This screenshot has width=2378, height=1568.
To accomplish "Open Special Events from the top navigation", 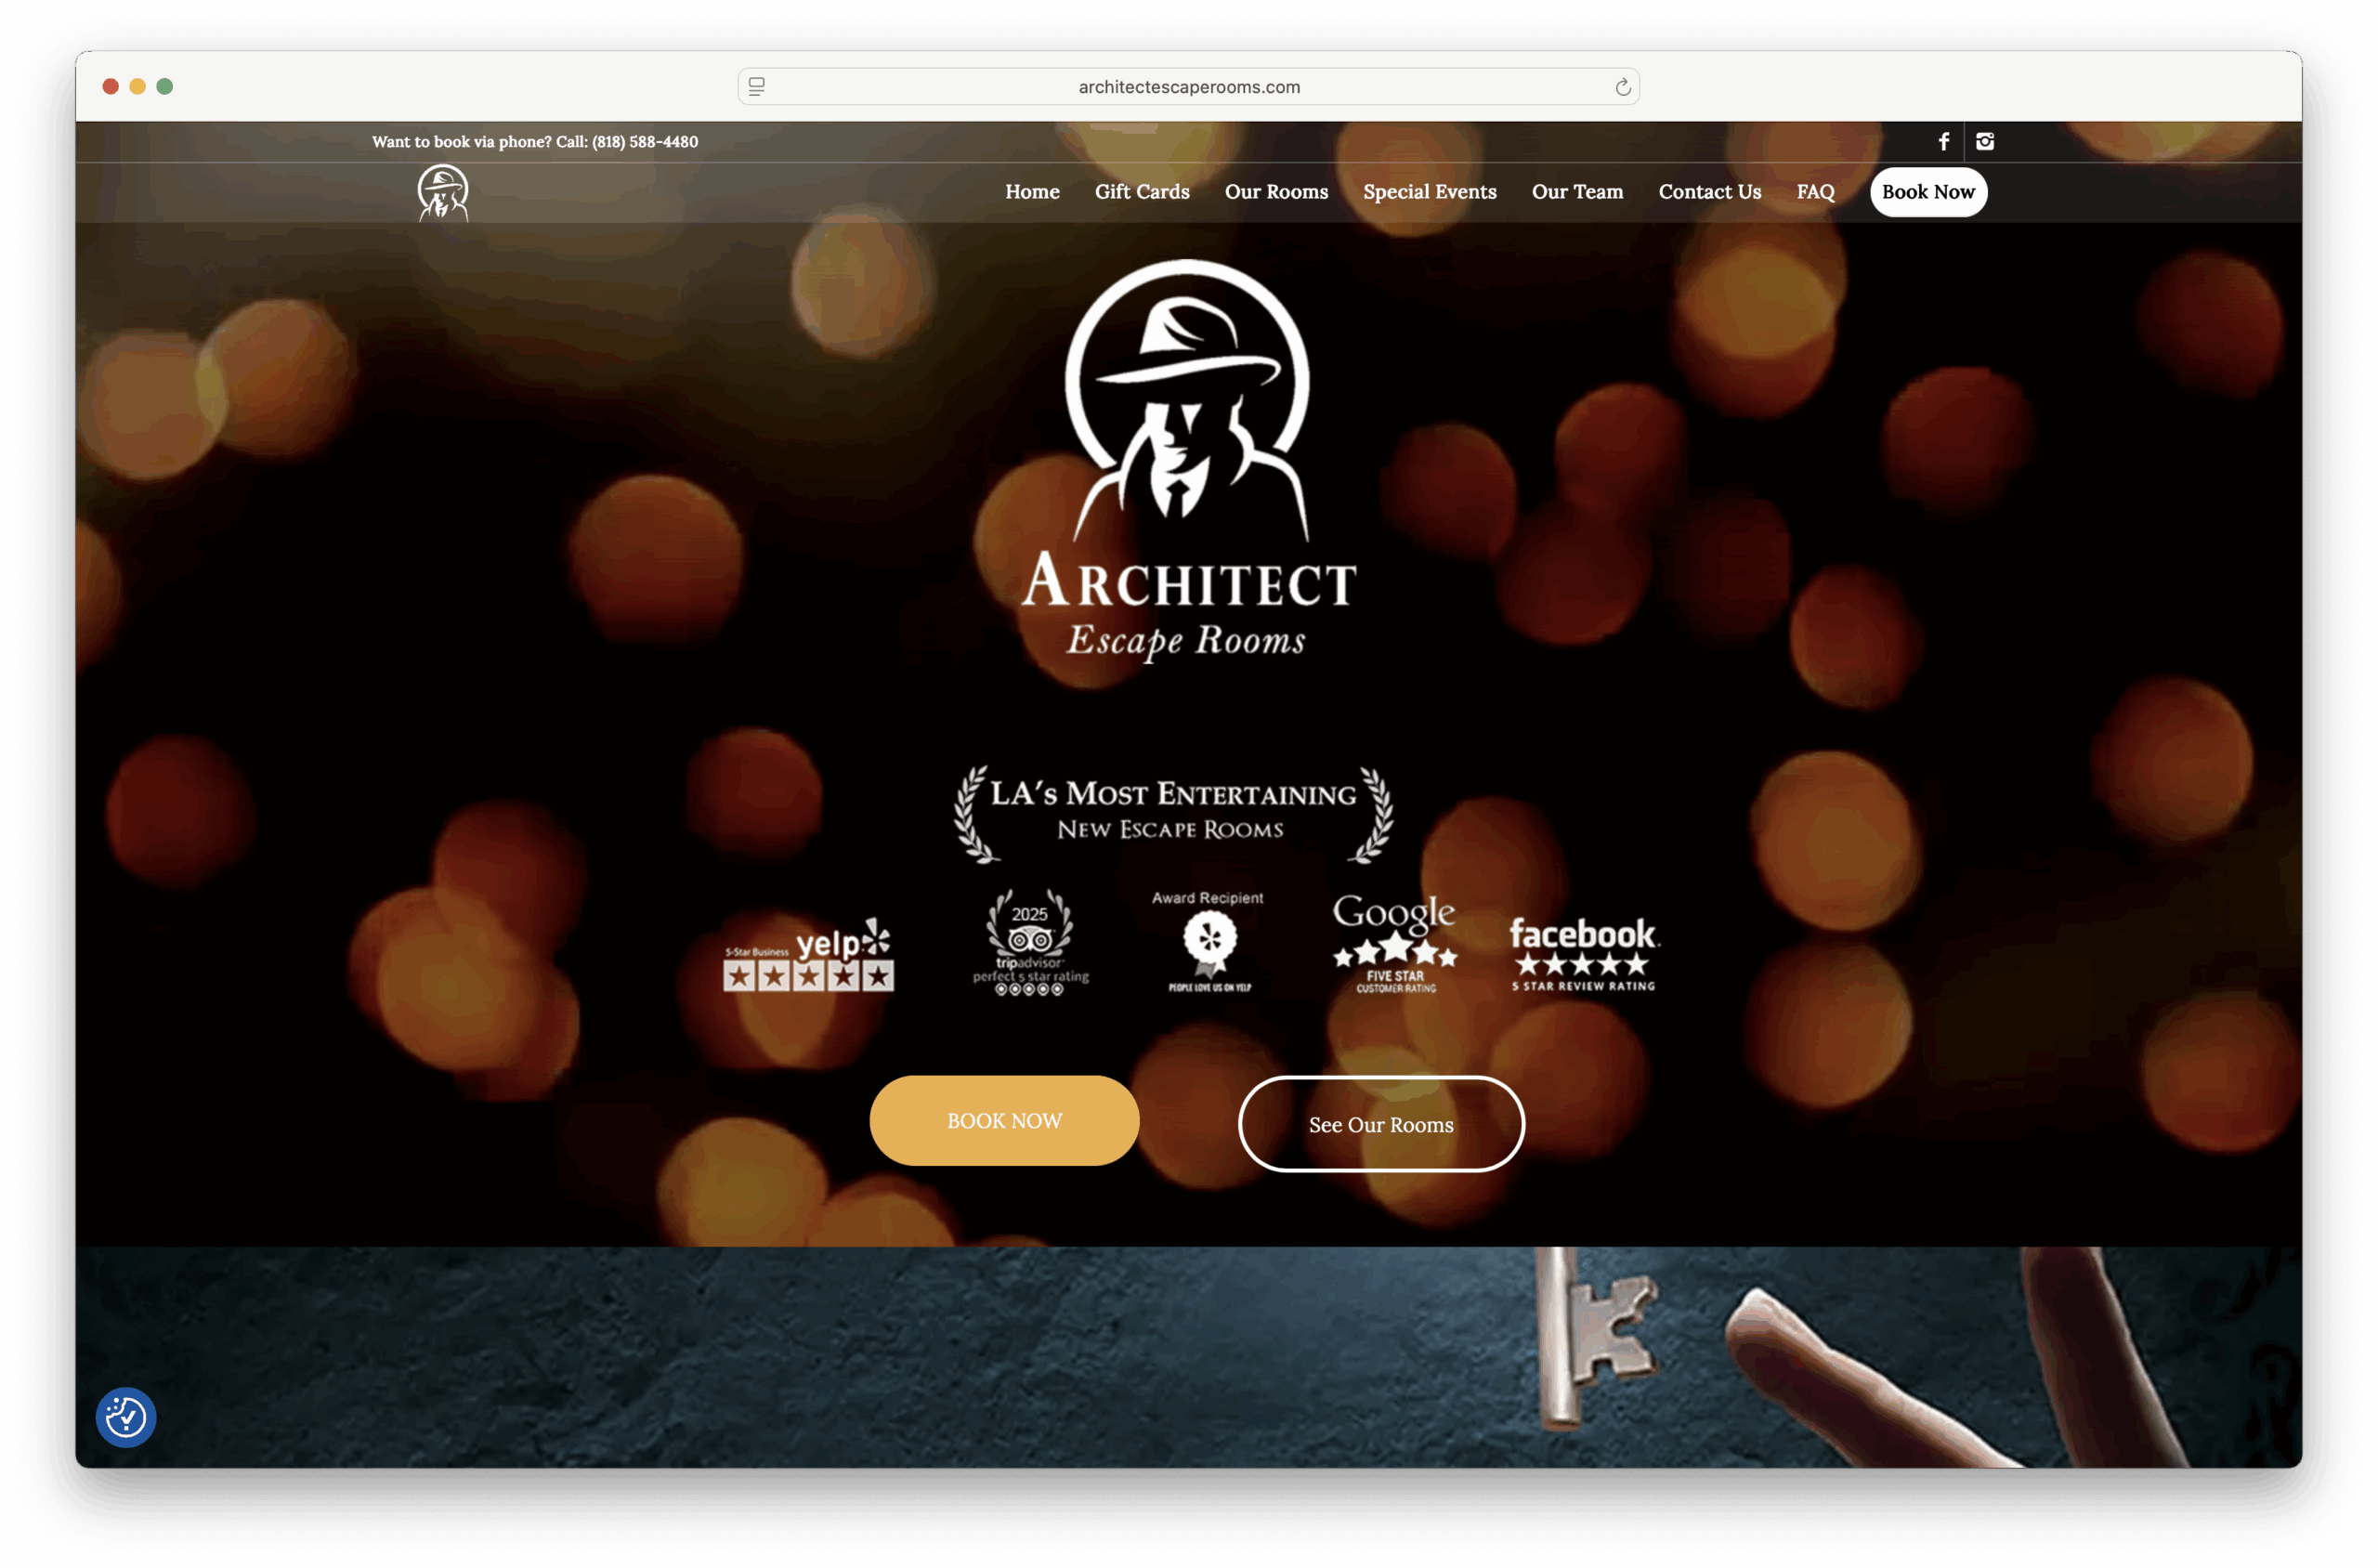I will (1429, 191).
